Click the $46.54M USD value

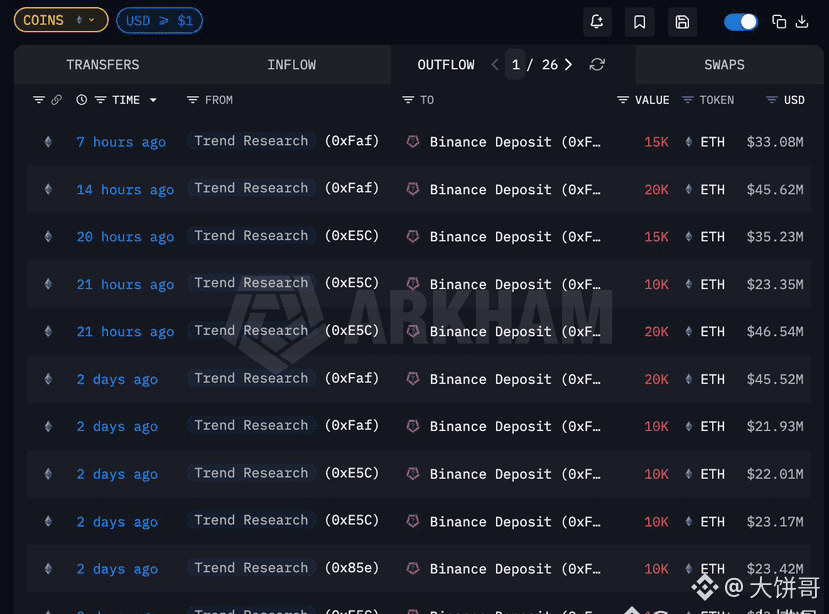coord(775,332)
